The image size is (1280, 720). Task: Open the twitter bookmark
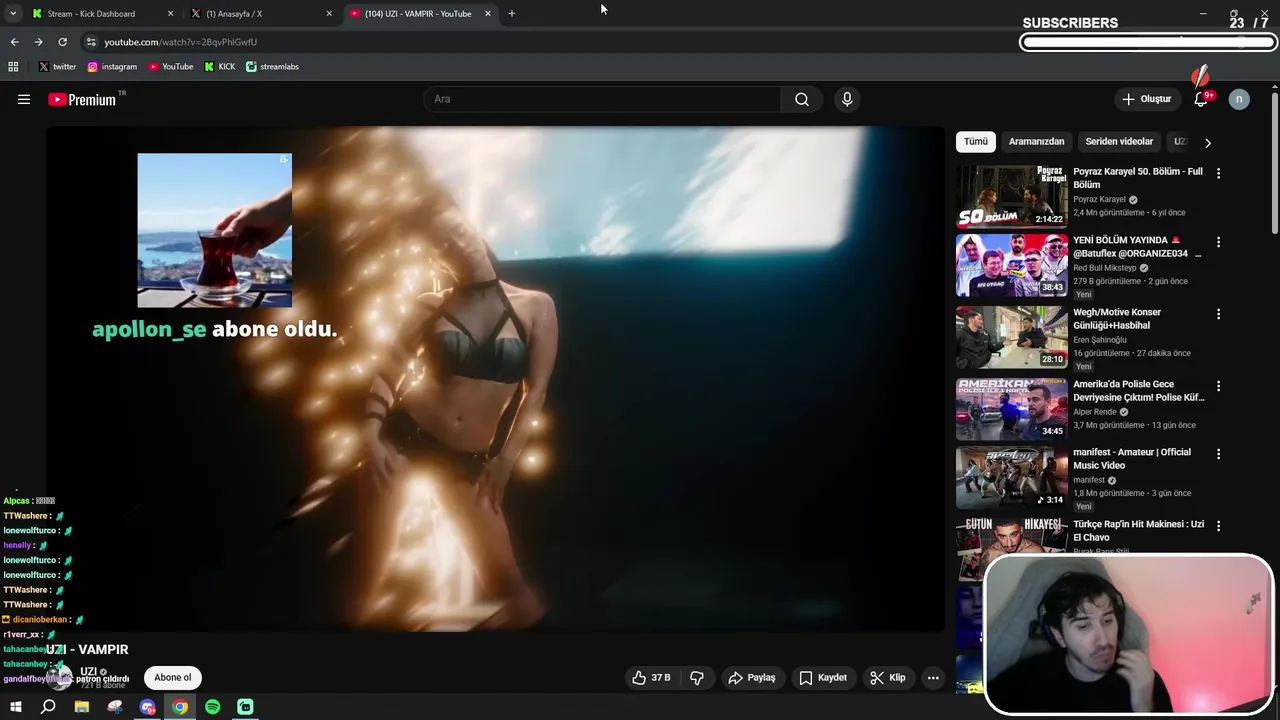coord(57,67)
